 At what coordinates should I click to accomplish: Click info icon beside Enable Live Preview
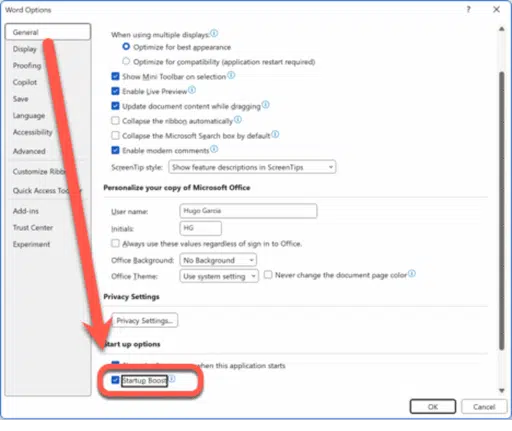[192, 90]
